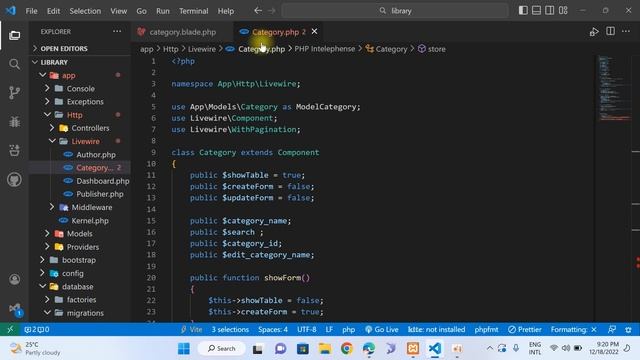640x360 pixels.
Task: Open remote window indicator in status bar
Action: click(10, 329)
